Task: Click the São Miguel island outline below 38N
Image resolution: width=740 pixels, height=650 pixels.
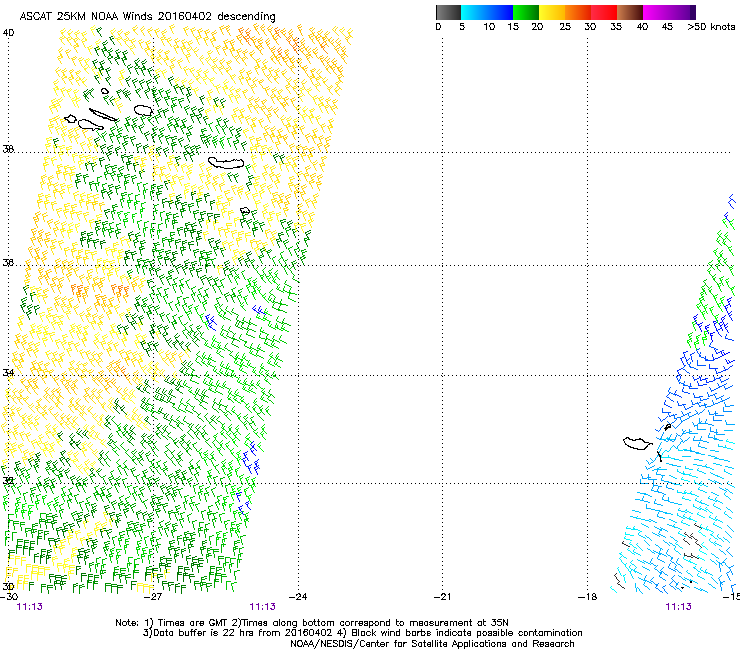Action: point(226,163)
